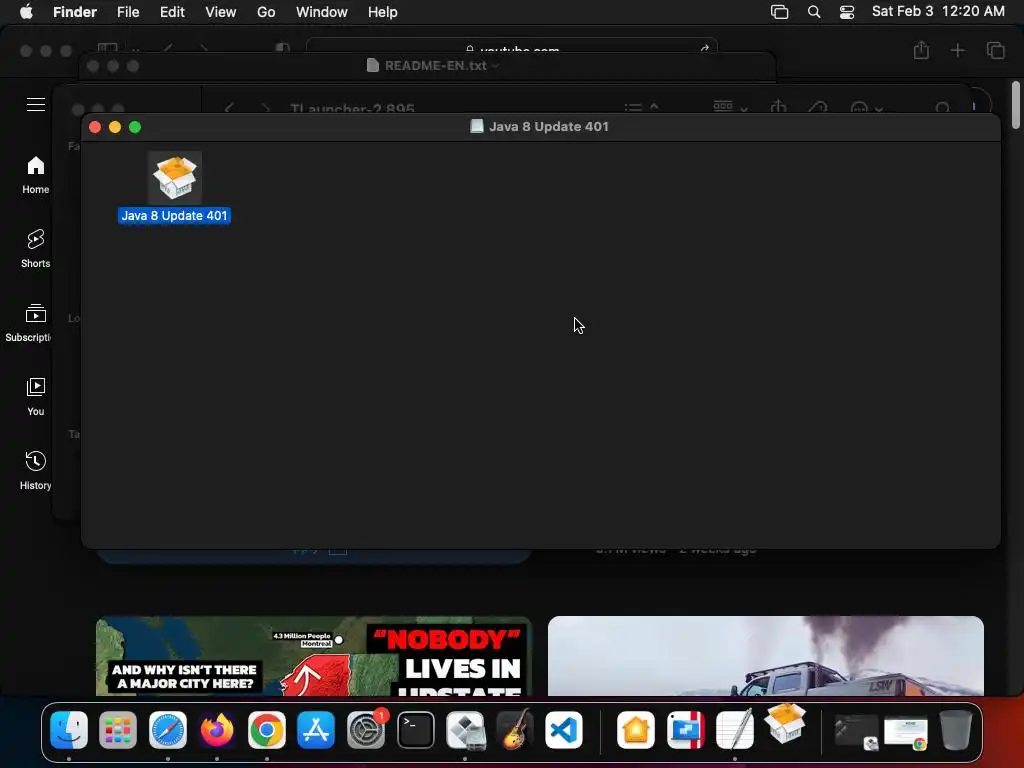Click the Safari Share button
Viewport: 1024px width, 768px height.
921,50
